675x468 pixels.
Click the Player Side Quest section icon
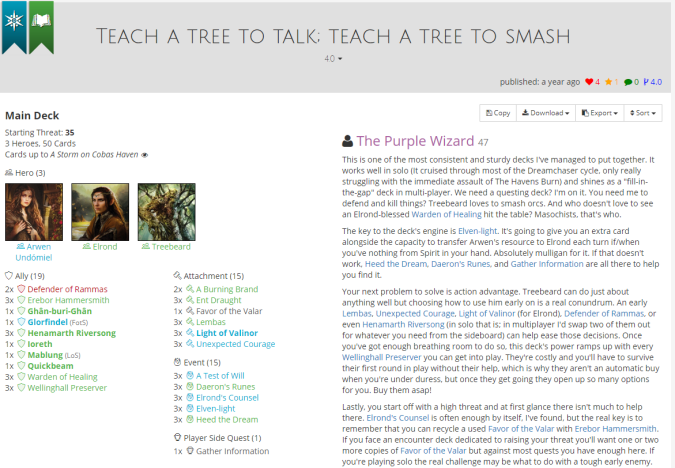[177, 437]
